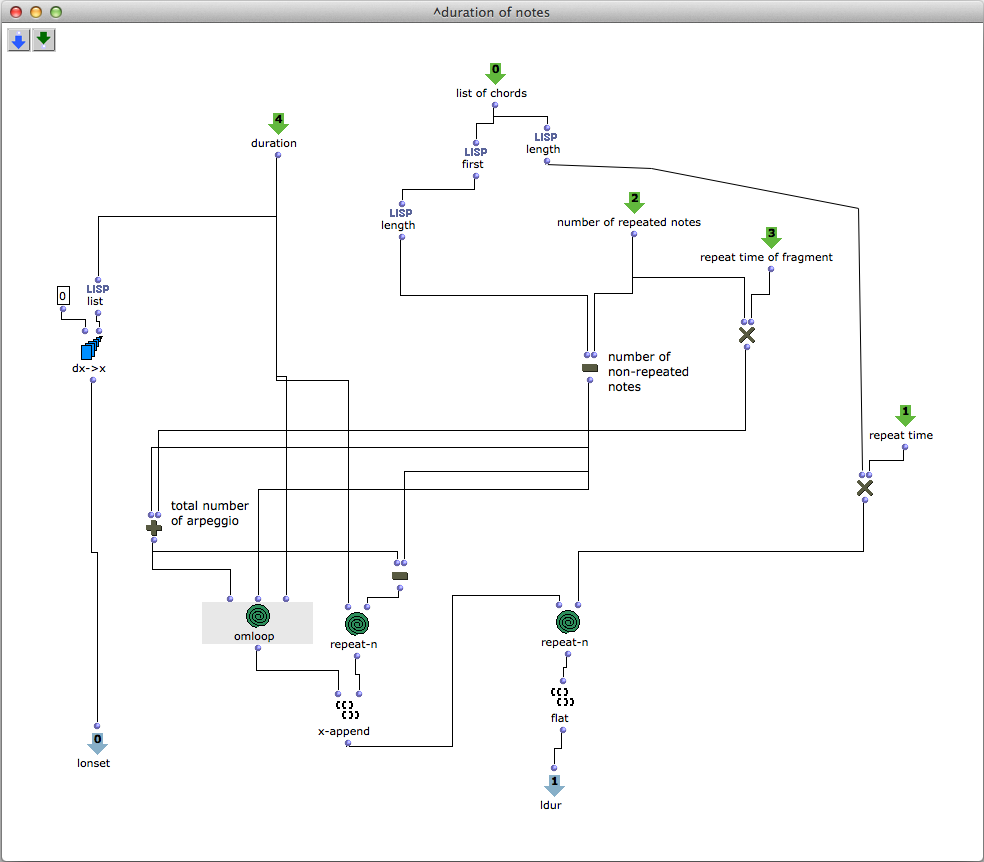Select the omloop spiral icon
Image resolution: width=984 pixels, height=862 pixels.
(258, 615)
